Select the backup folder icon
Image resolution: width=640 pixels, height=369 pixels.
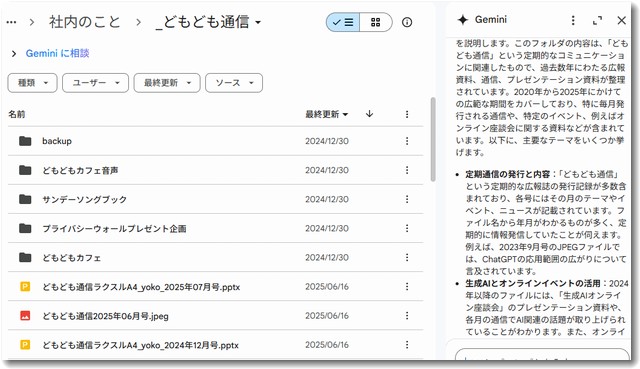pos(25,141)
